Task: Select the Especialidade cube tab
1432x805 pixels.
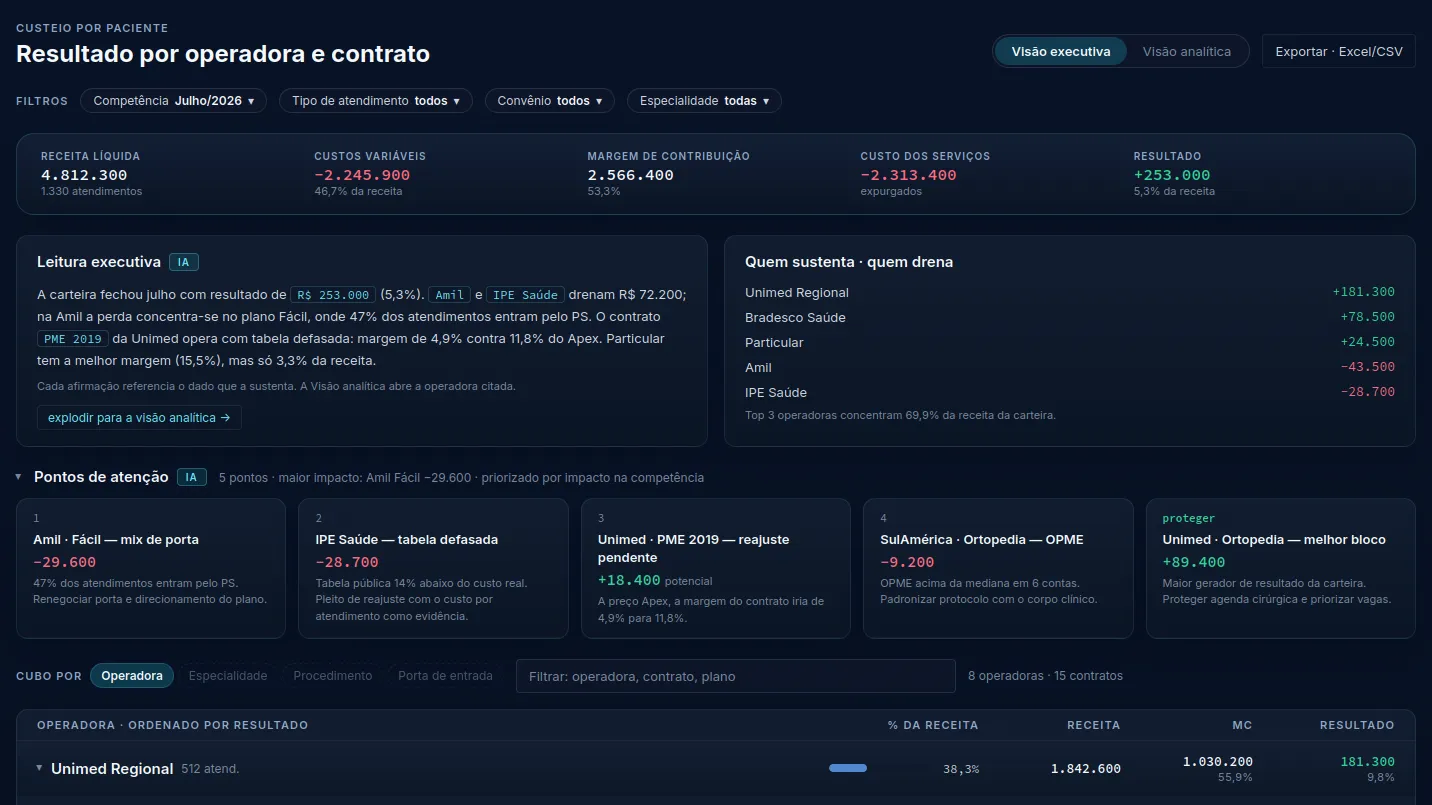Action: 228,676
